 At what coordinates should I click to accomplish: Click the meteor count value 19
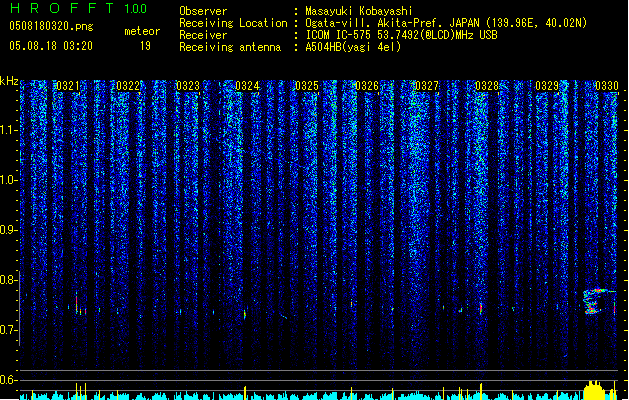[145, 46]
